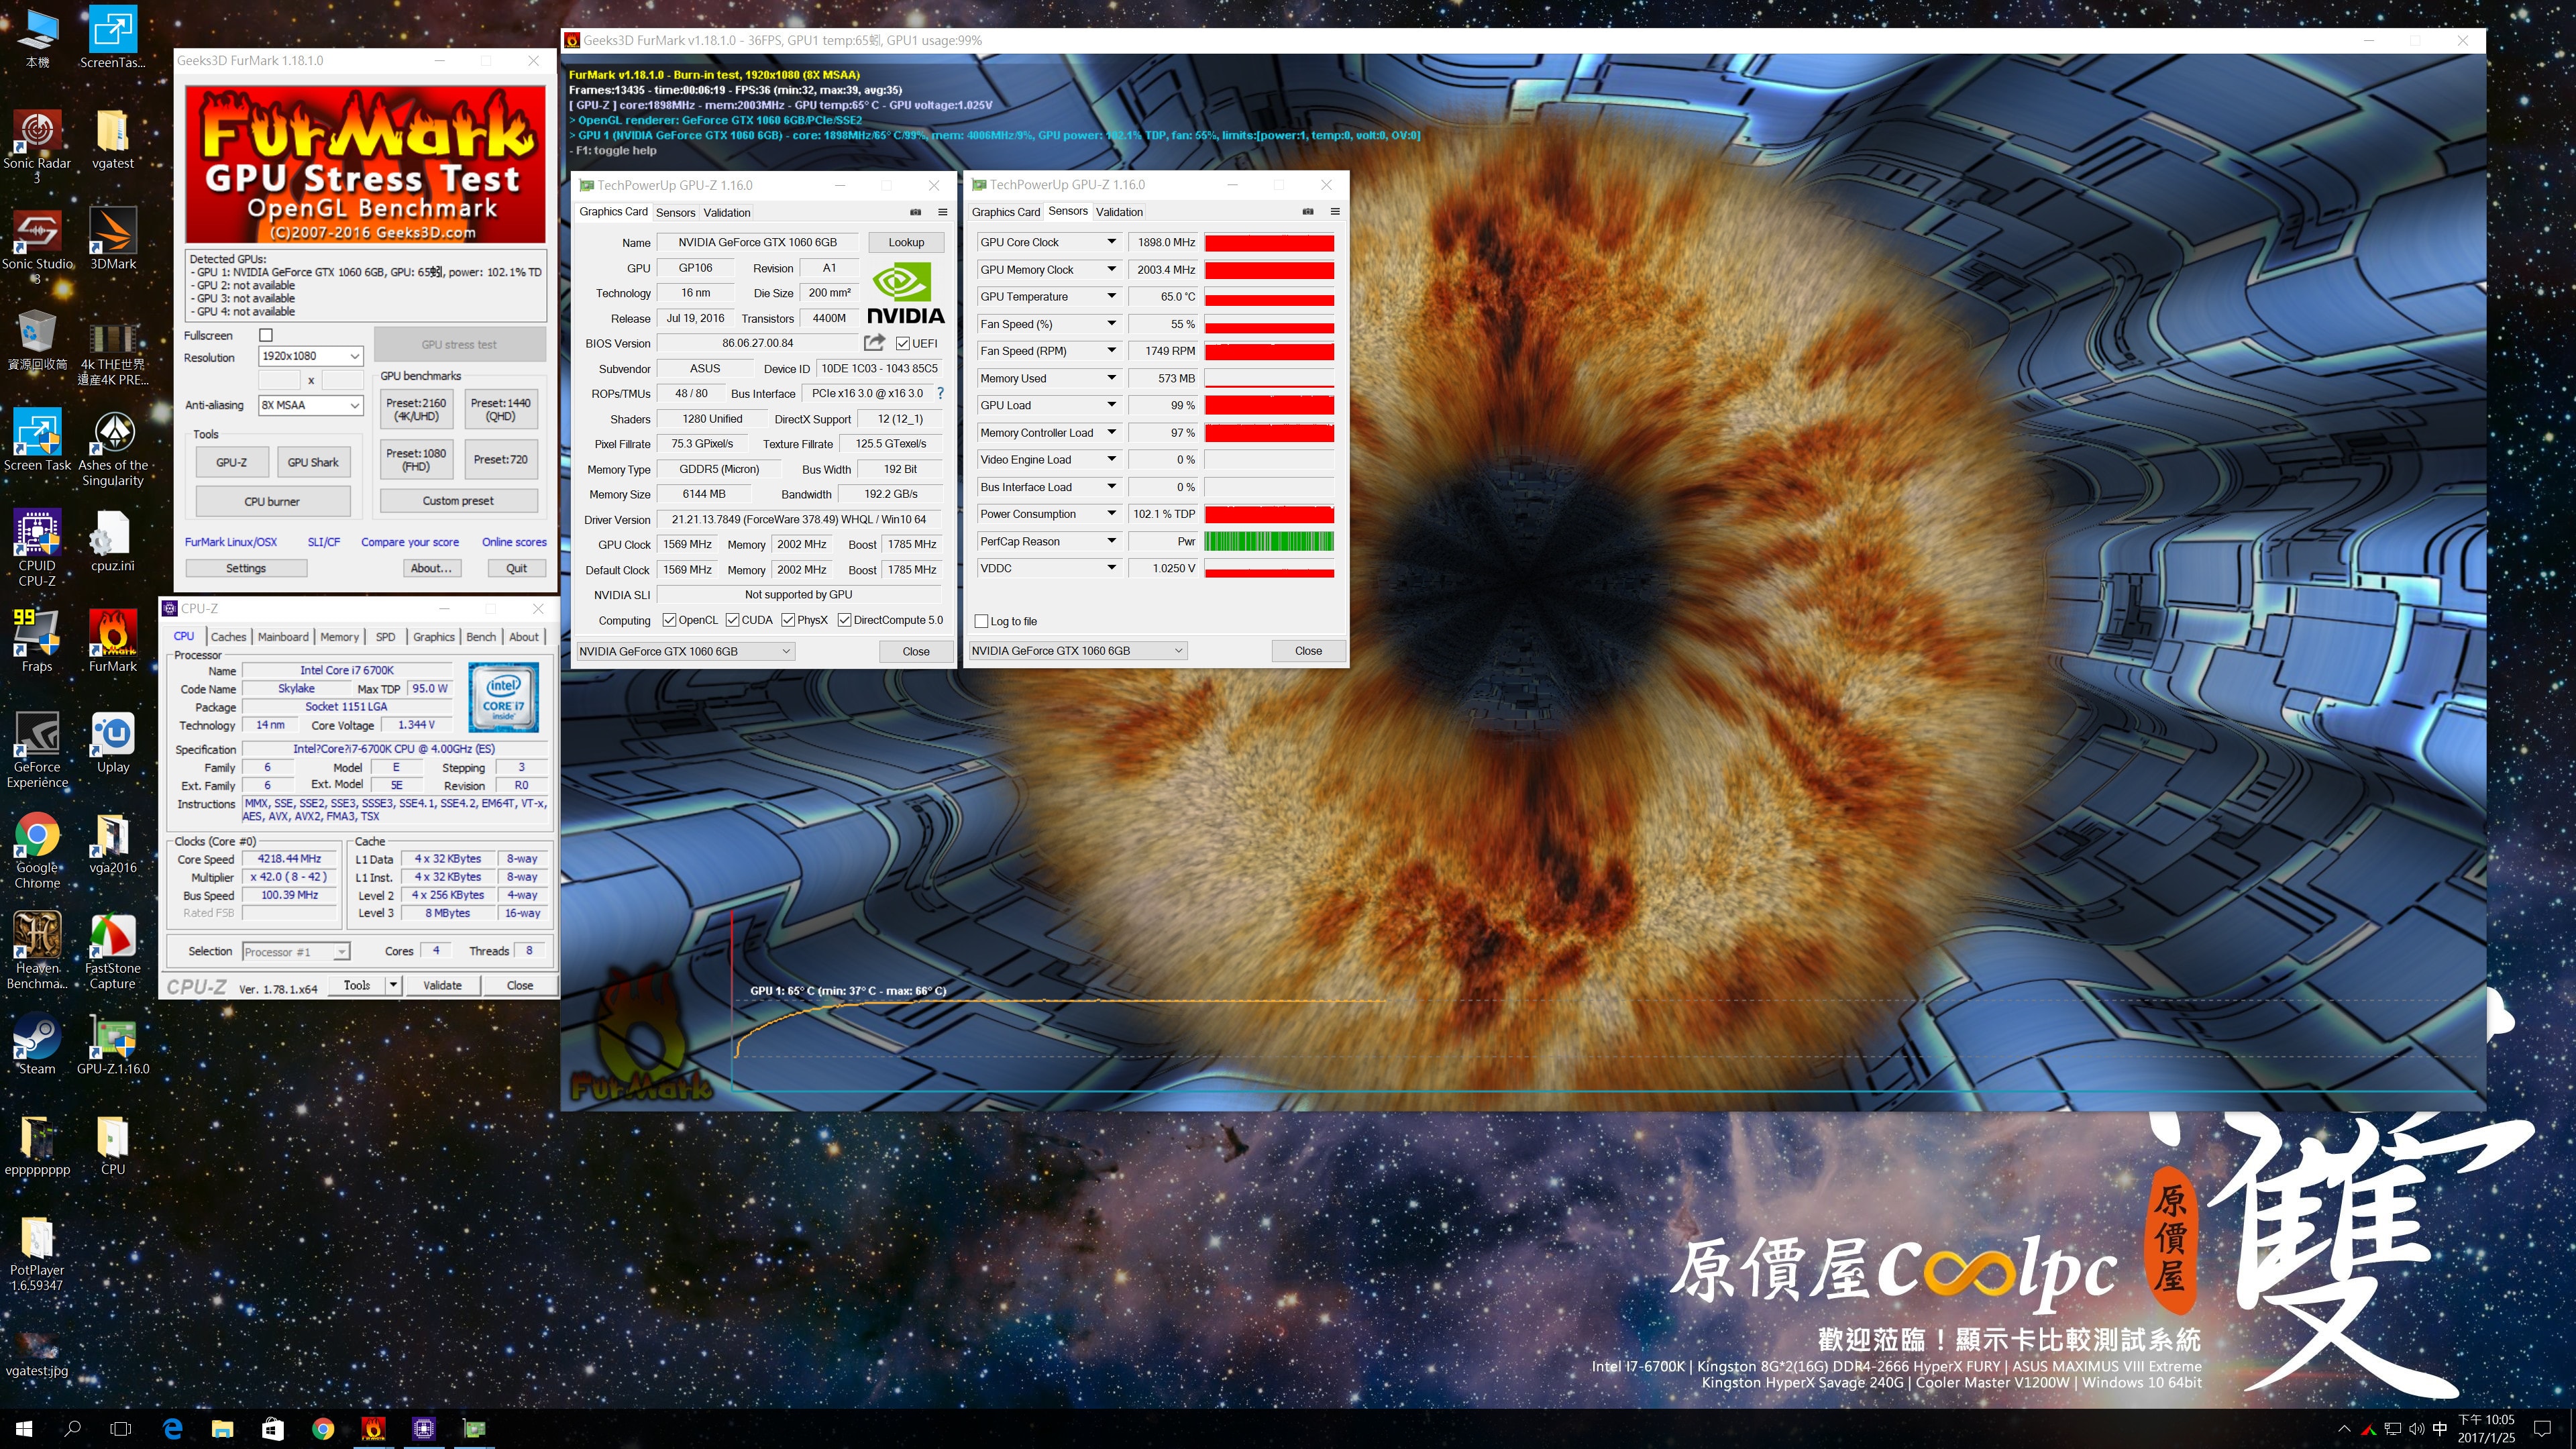Toggle the DirectCompute 5.0 checkbox
Viewport: 2576px width, 1449px height.
(x=844, y=620)
